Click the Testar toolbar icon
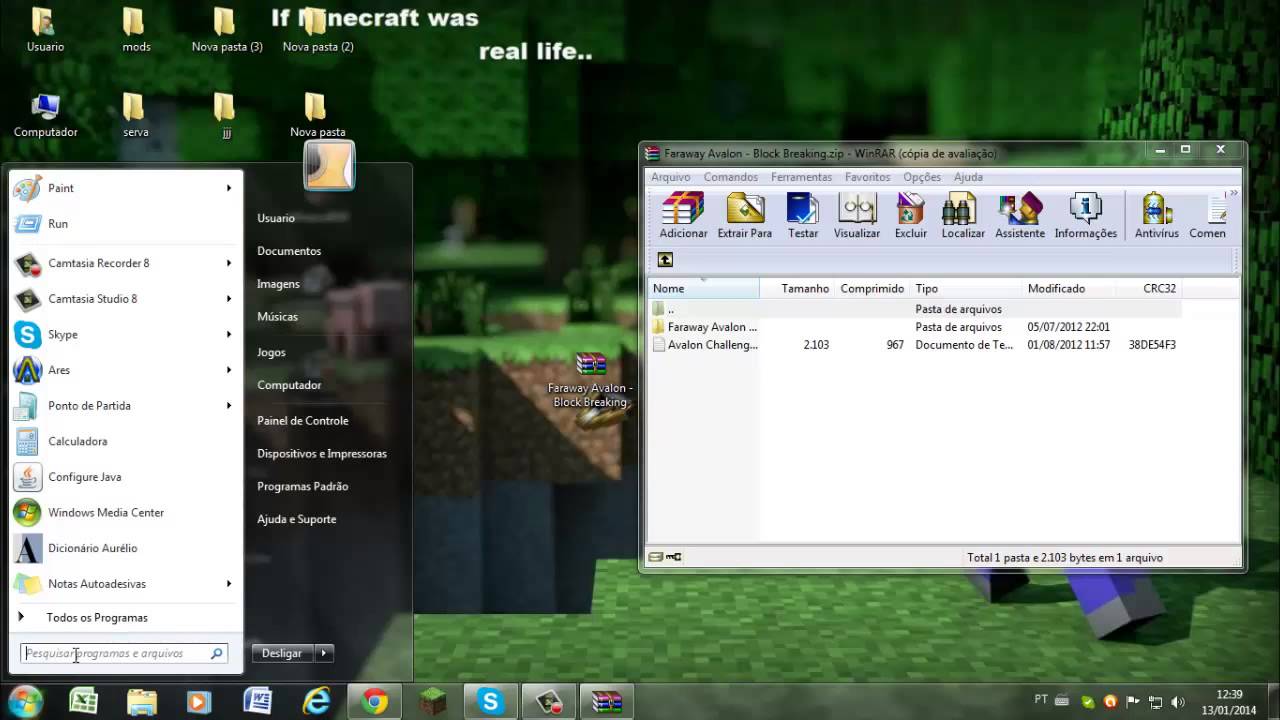 click(803, 215)
